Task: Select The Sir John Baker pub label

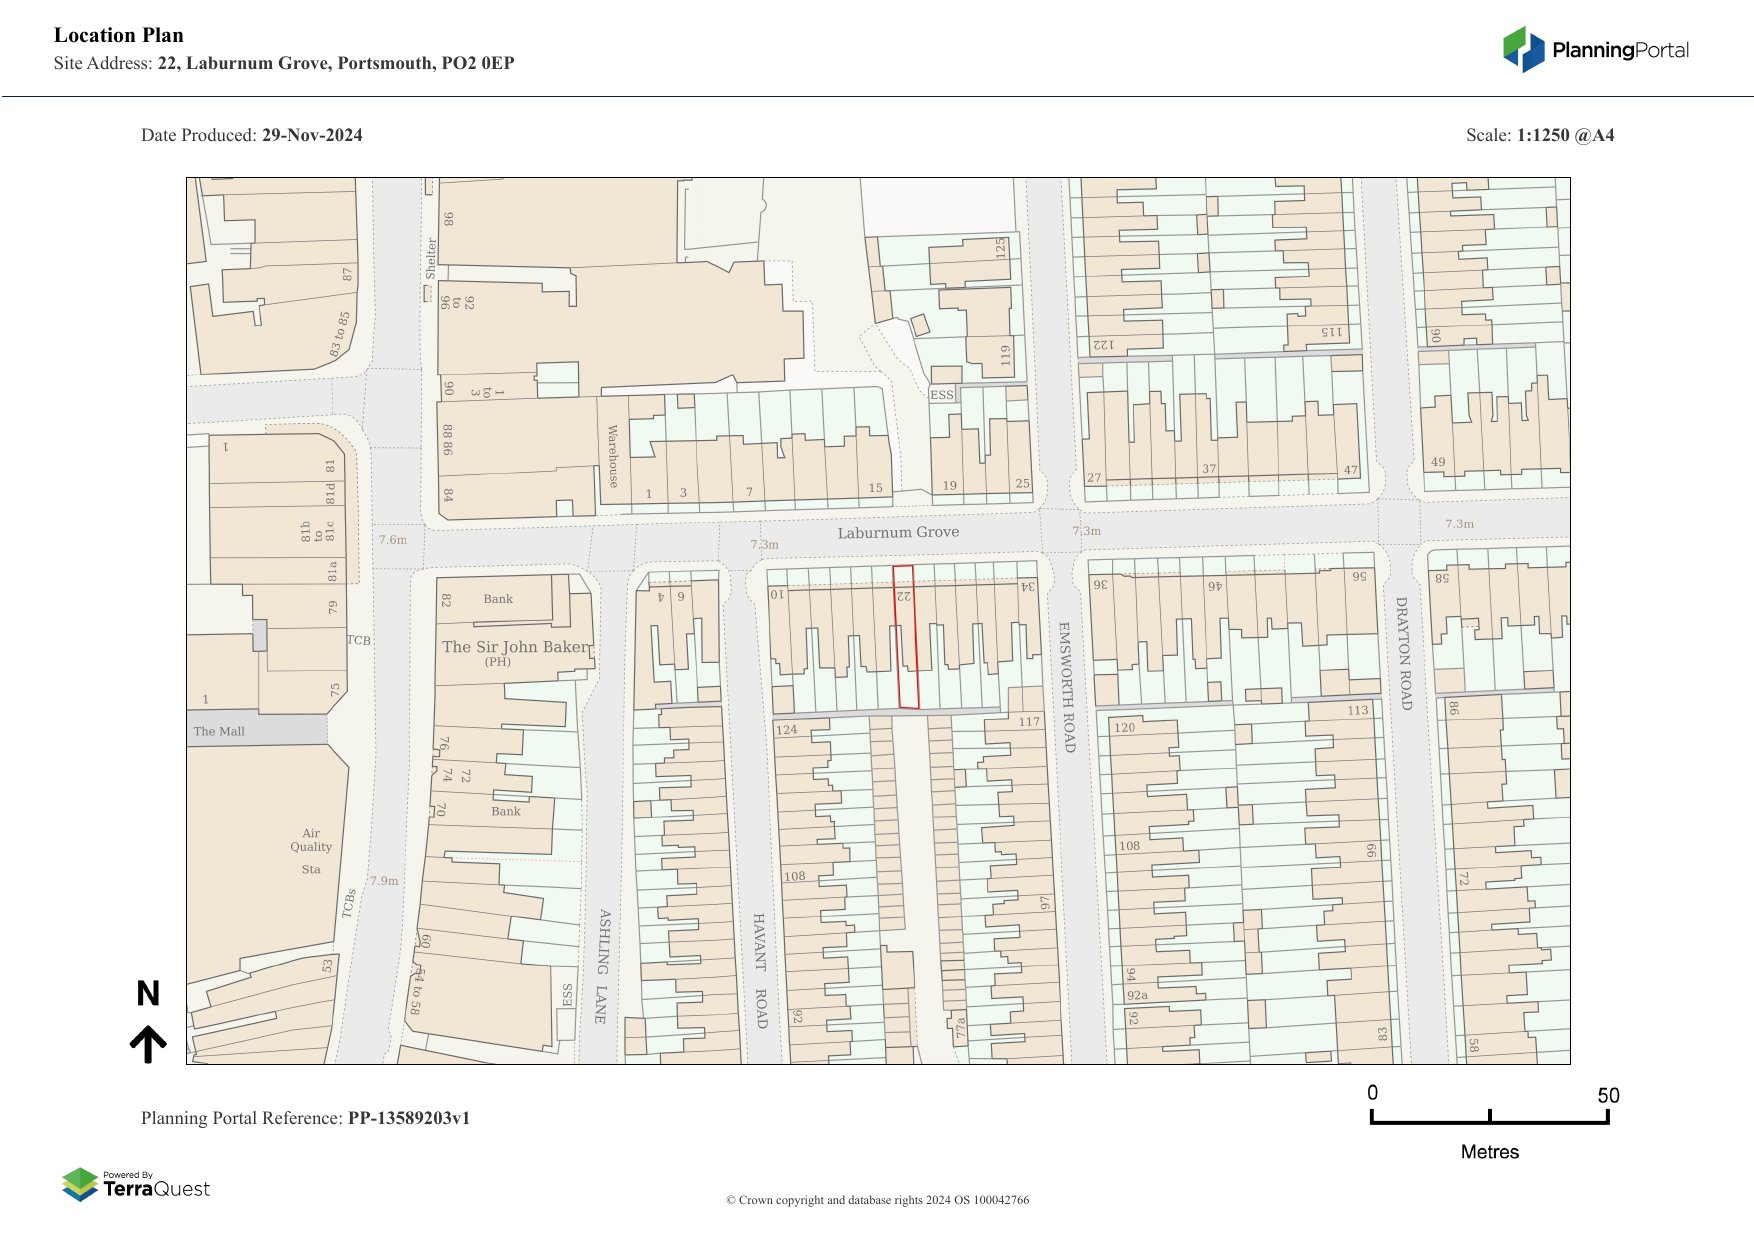Action: (x=516, y=647)
